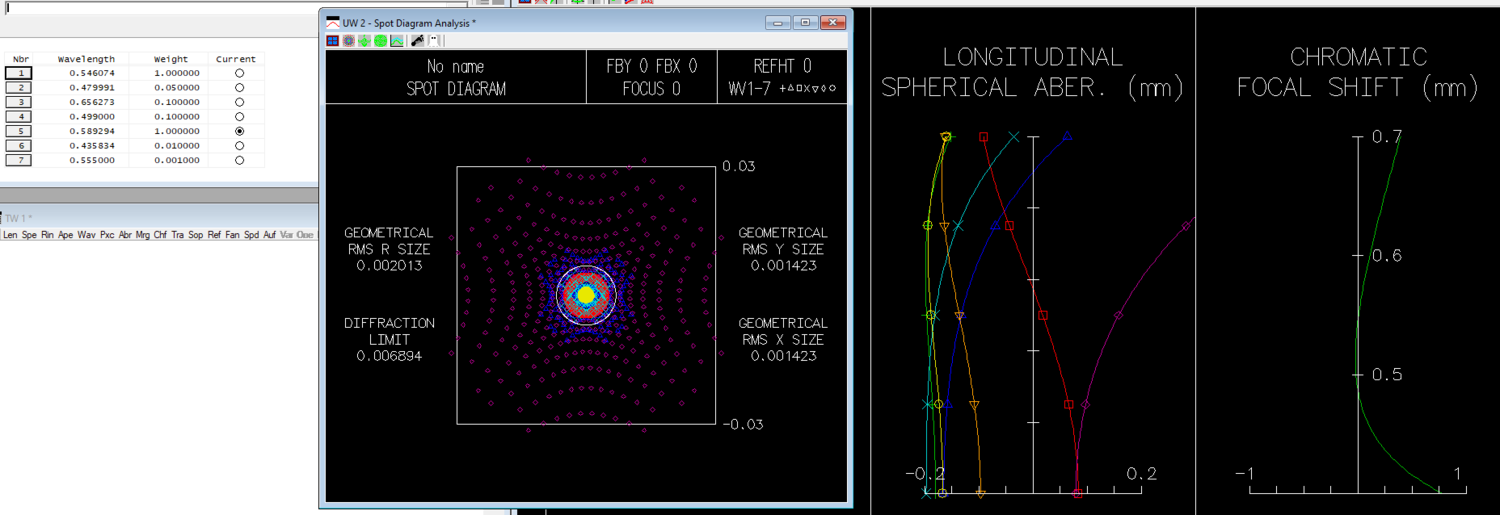This screenshot has width=1500, height=515.
Task: Maximize the Spot Diagram Analysis window
Action: (805, 22)
